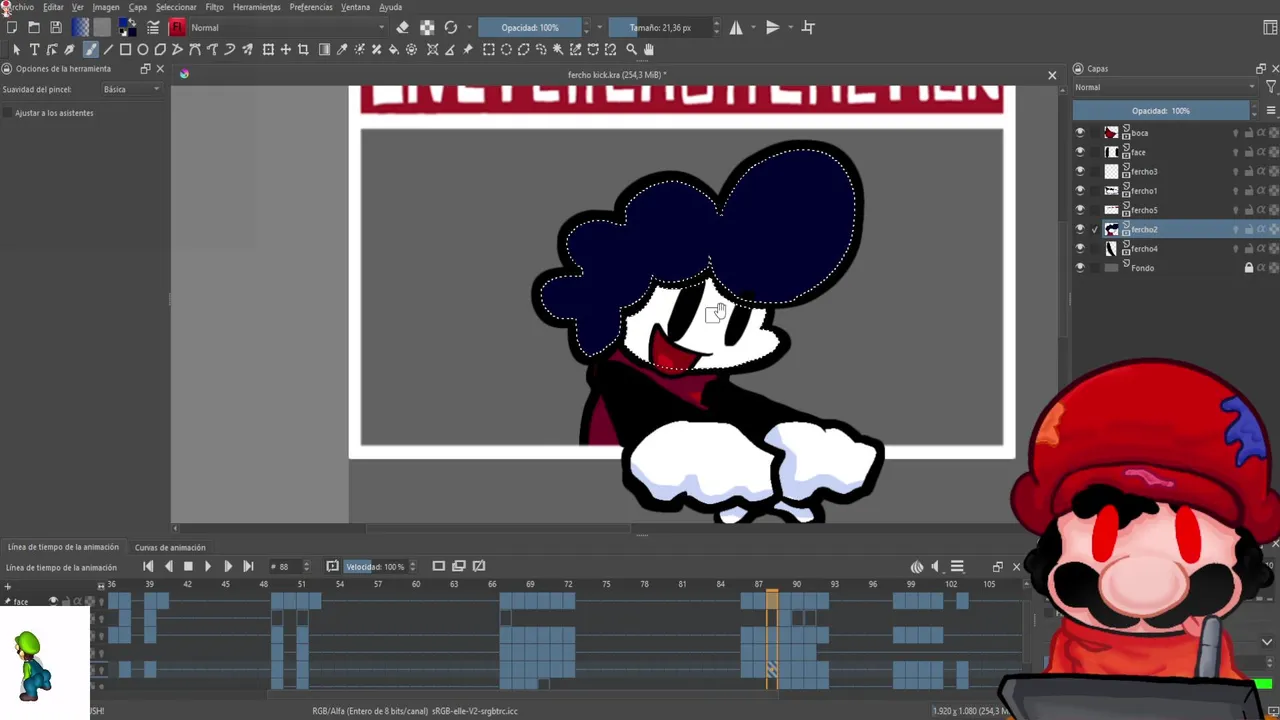Open 'Suavidad del pincel' Básica dropdown
1280x720 pixels.
click(131, 89)
